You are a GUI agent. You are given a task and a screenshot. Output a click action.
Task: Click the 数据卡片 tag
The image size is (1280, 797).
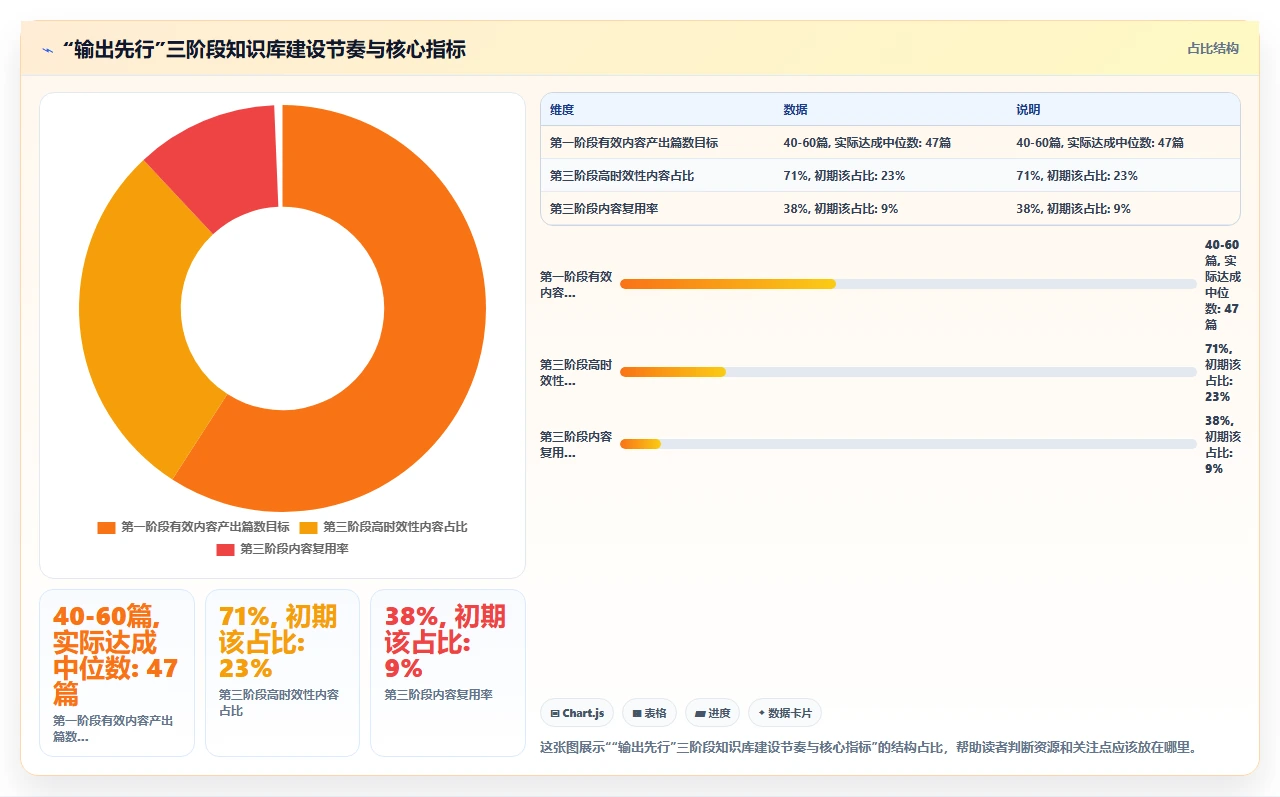(x=785, y=713)
